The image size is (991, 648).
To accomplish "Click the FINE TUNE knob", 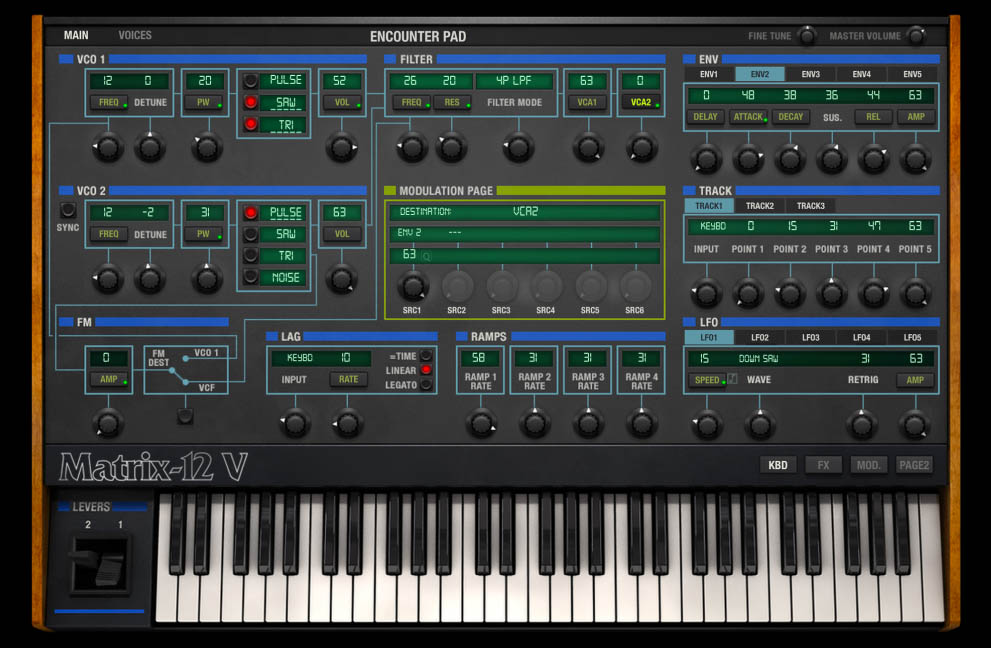I will pyautogui.click(x=806, y=35).
